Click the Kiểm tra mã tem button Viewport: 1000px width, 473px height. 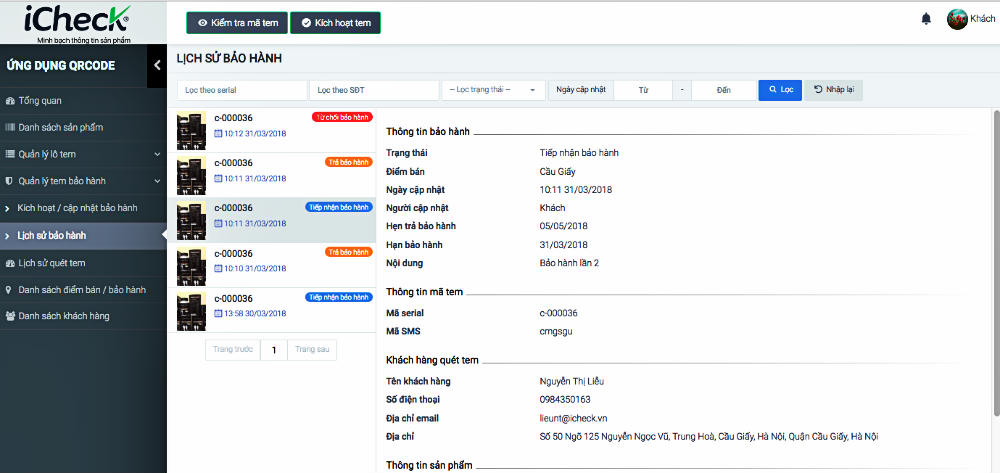coord(237,23)
